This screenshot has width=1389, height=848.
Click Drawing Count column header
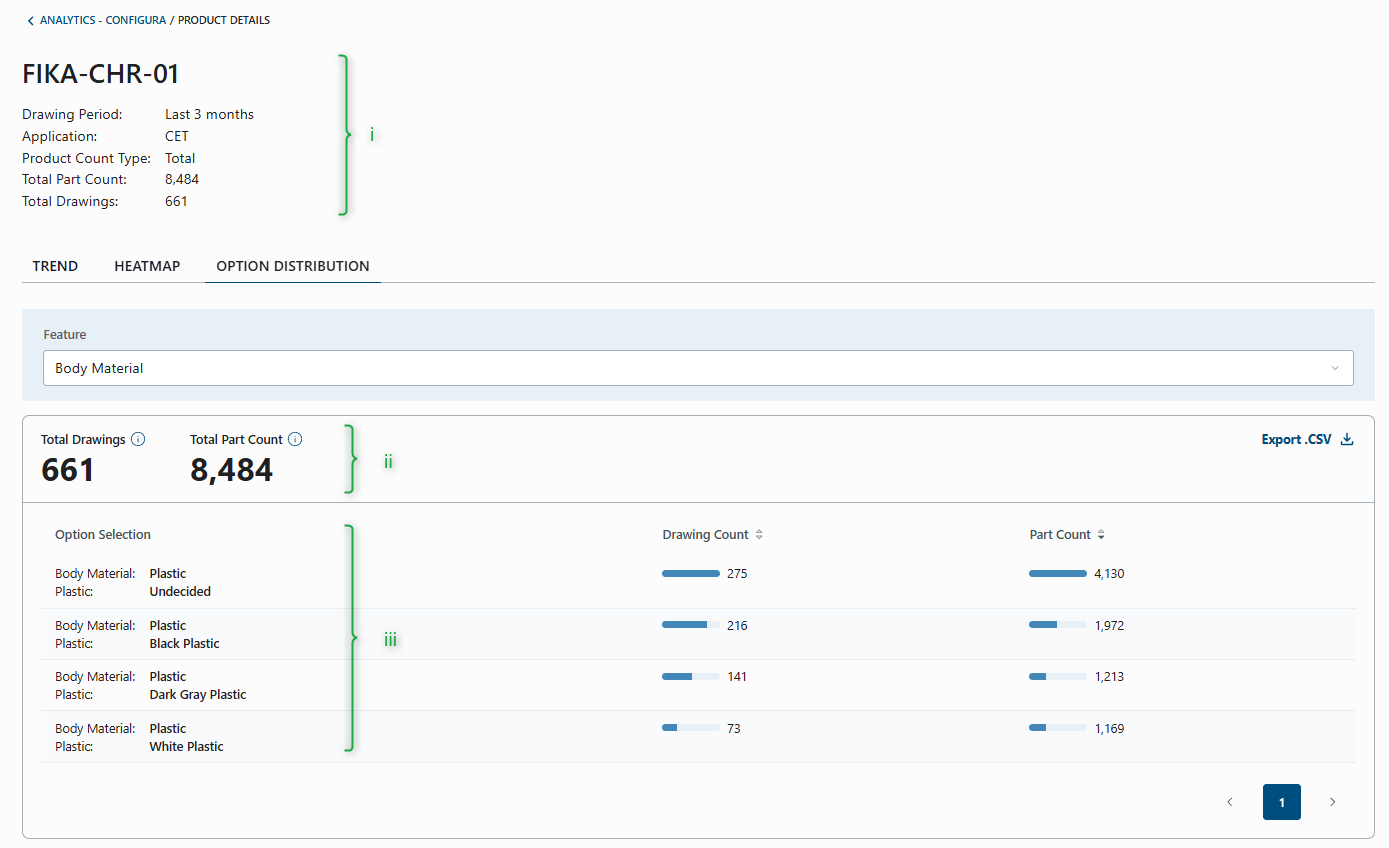point(706,535)
